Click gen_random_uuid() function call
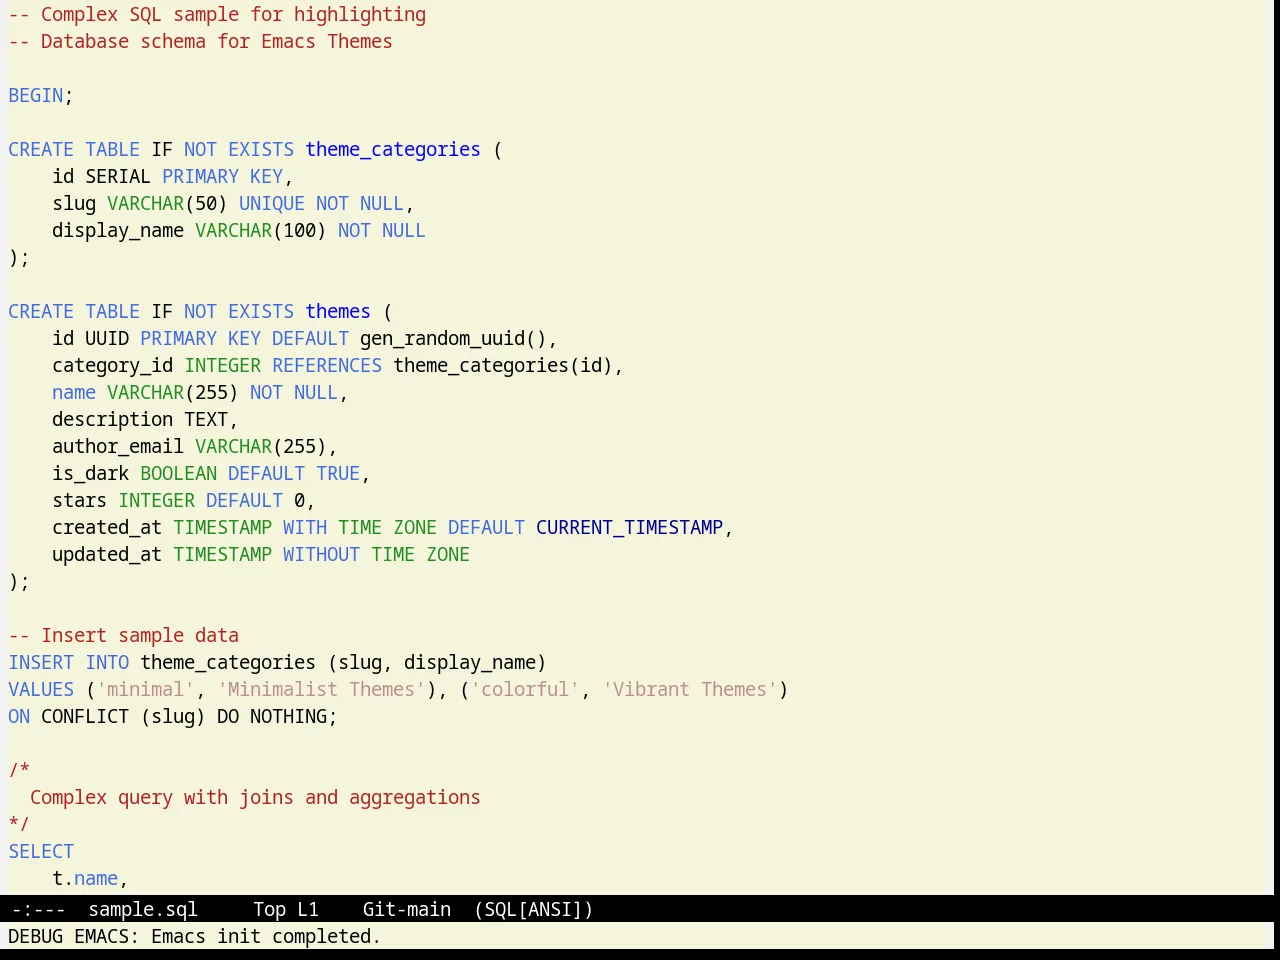The width and height of the screenshot is (1280, 960). tap(453, 338)
